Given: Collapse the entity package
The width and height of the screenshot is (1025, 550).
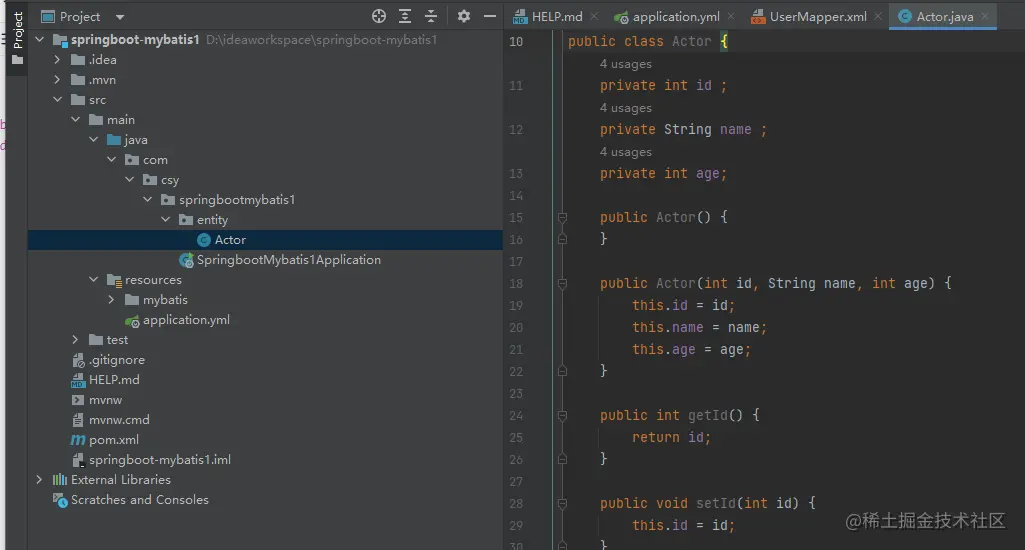Looking at the screenshot, I should pos(165,220).
